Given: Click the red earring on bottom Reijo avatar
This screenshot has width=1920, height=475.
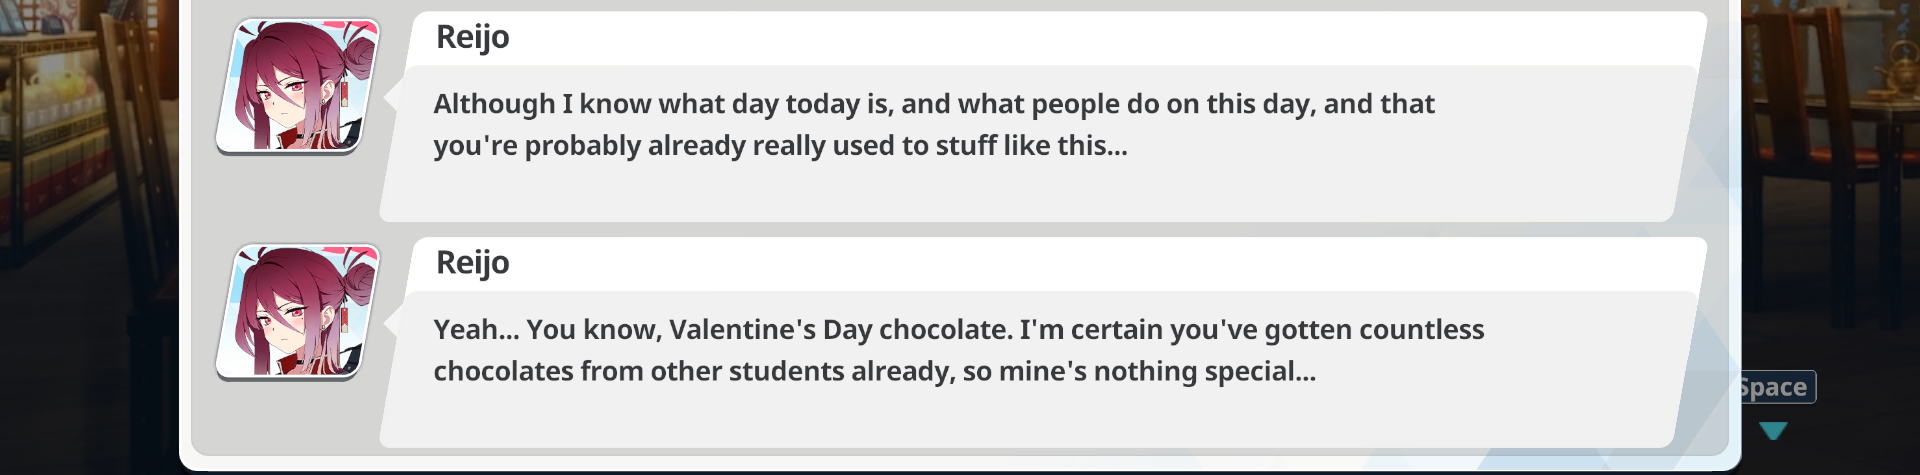Looking at the screenshot, I should [x=345, y=319].
